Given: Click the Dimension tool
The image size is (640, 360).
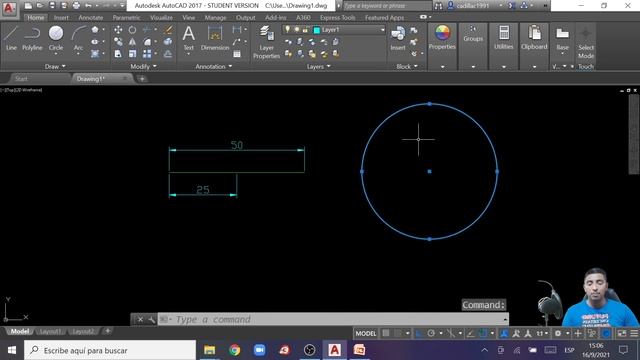Looking at the screenshot, I should (x=215, y=38).
